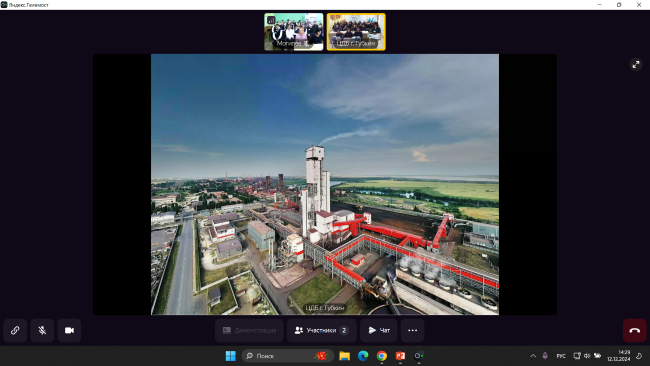Switch to the Telemost app in the taskbar
Screen dimensions: 650x366
(x=419, y=356)
